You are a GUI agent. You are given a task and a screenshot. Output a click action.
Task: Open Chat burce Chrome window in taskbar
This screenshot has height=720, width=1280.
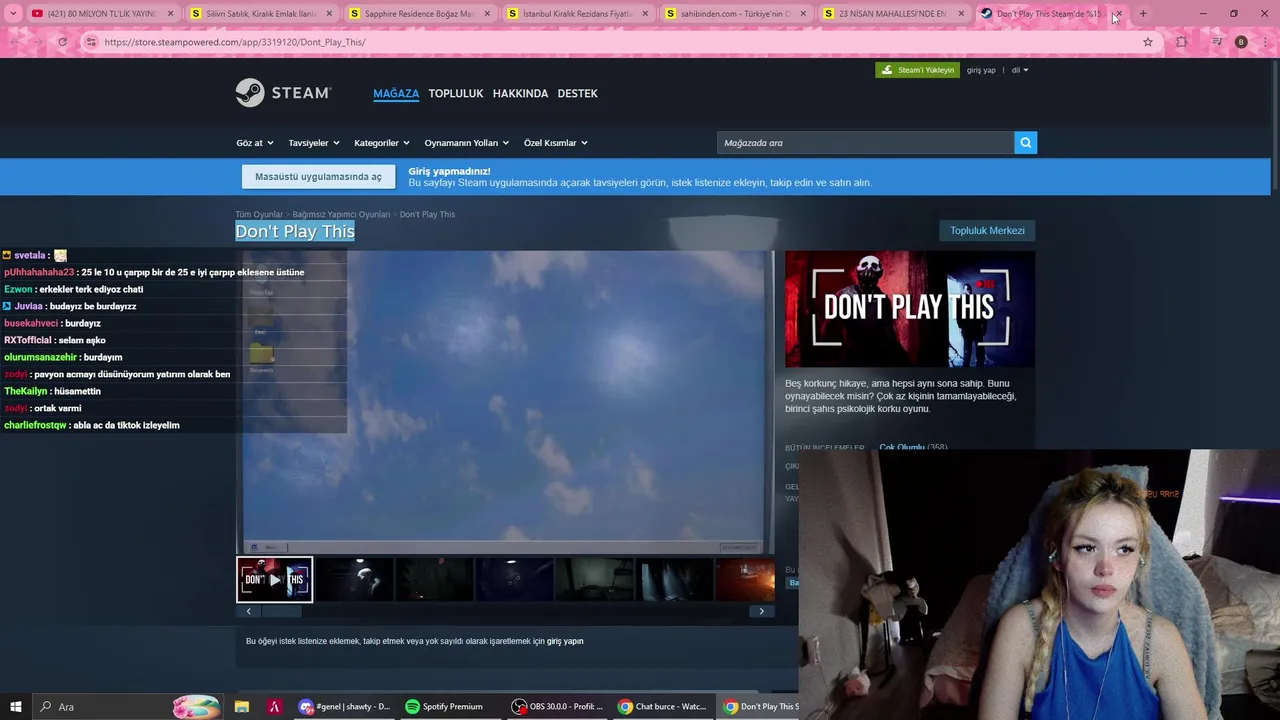click(663, 707)
